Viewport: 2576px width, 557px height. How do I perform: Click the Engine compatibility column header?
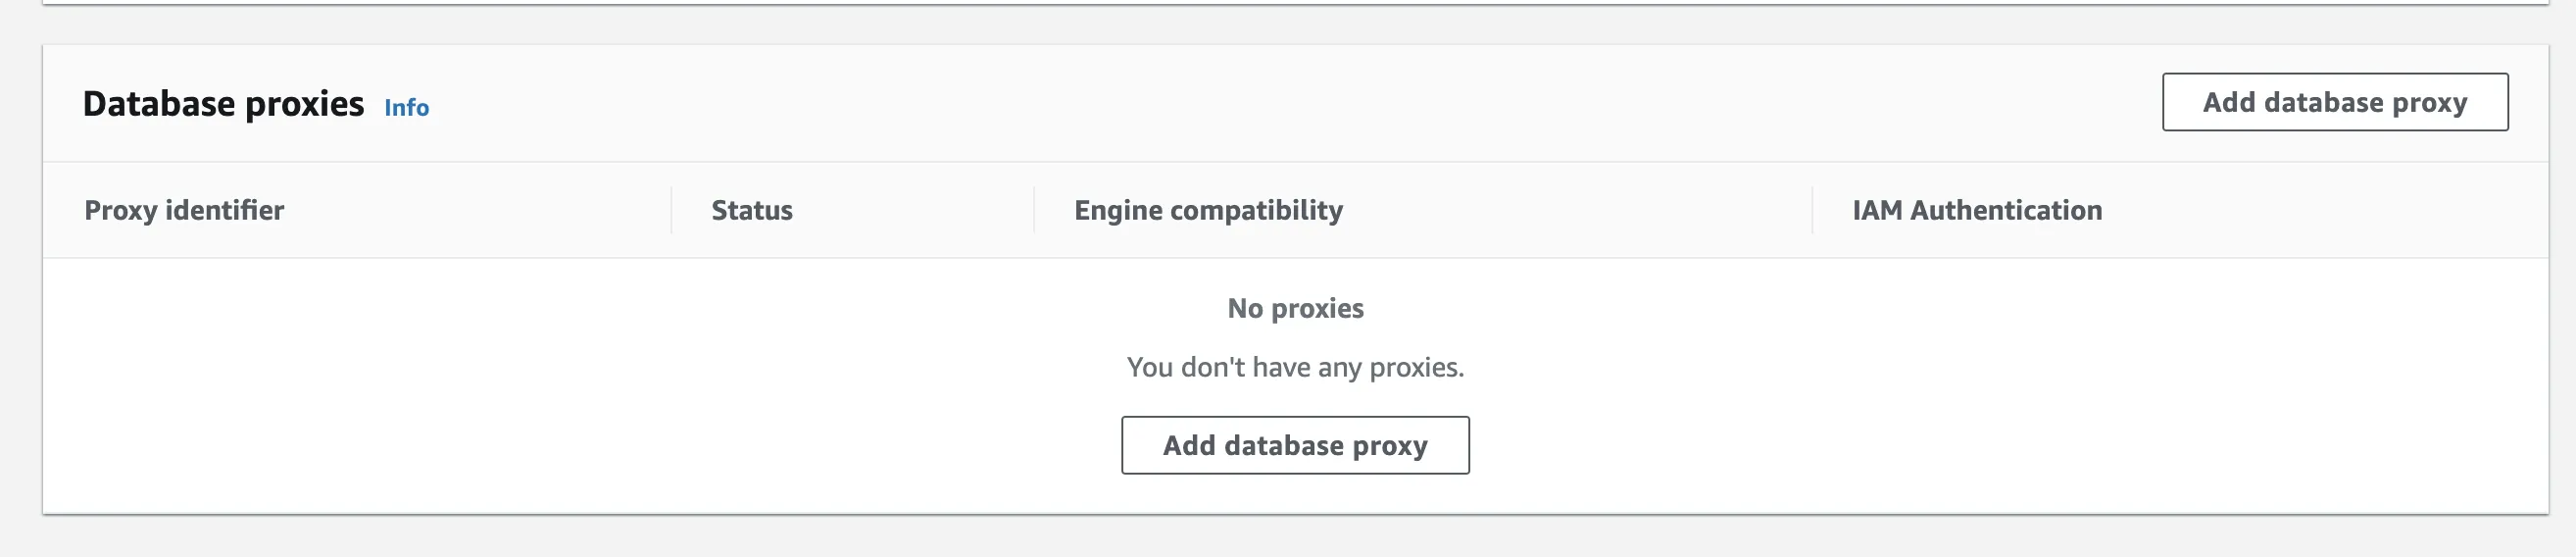[x=1208, y=210]
